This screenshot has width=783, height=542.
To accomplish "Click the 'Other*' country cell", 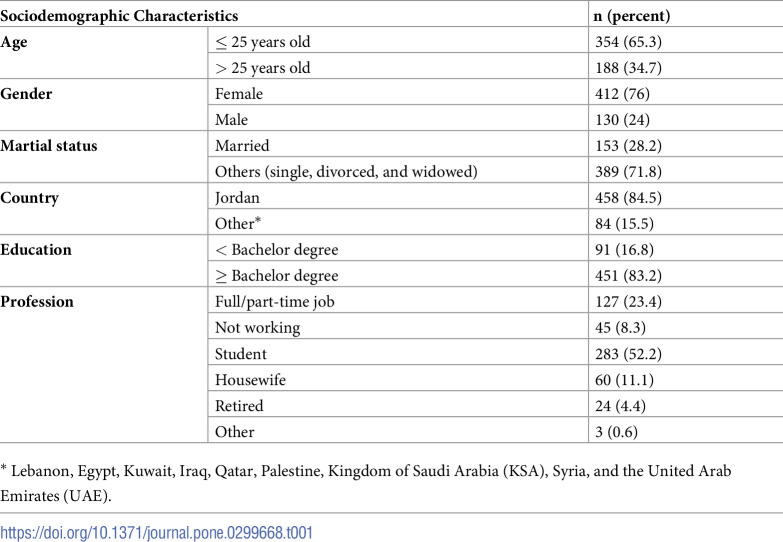I will pyautogui.click(x=238, y=223).
